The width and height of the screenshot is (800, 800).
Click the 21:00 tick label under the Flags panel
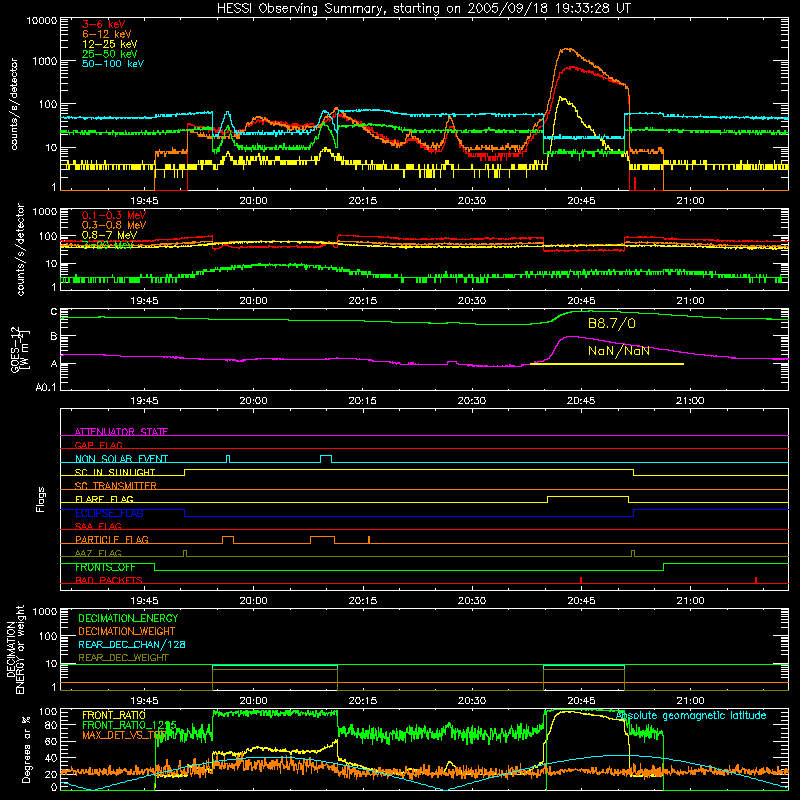[x=690, y=601]
